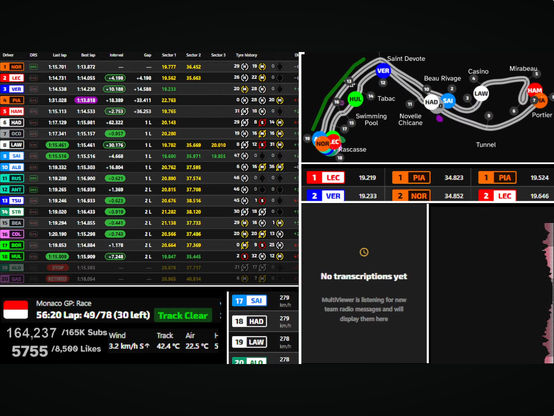Viewport: 554px width, 416px height.
Task: Click the Tyre history column header
Action: [x=247, y=55]
